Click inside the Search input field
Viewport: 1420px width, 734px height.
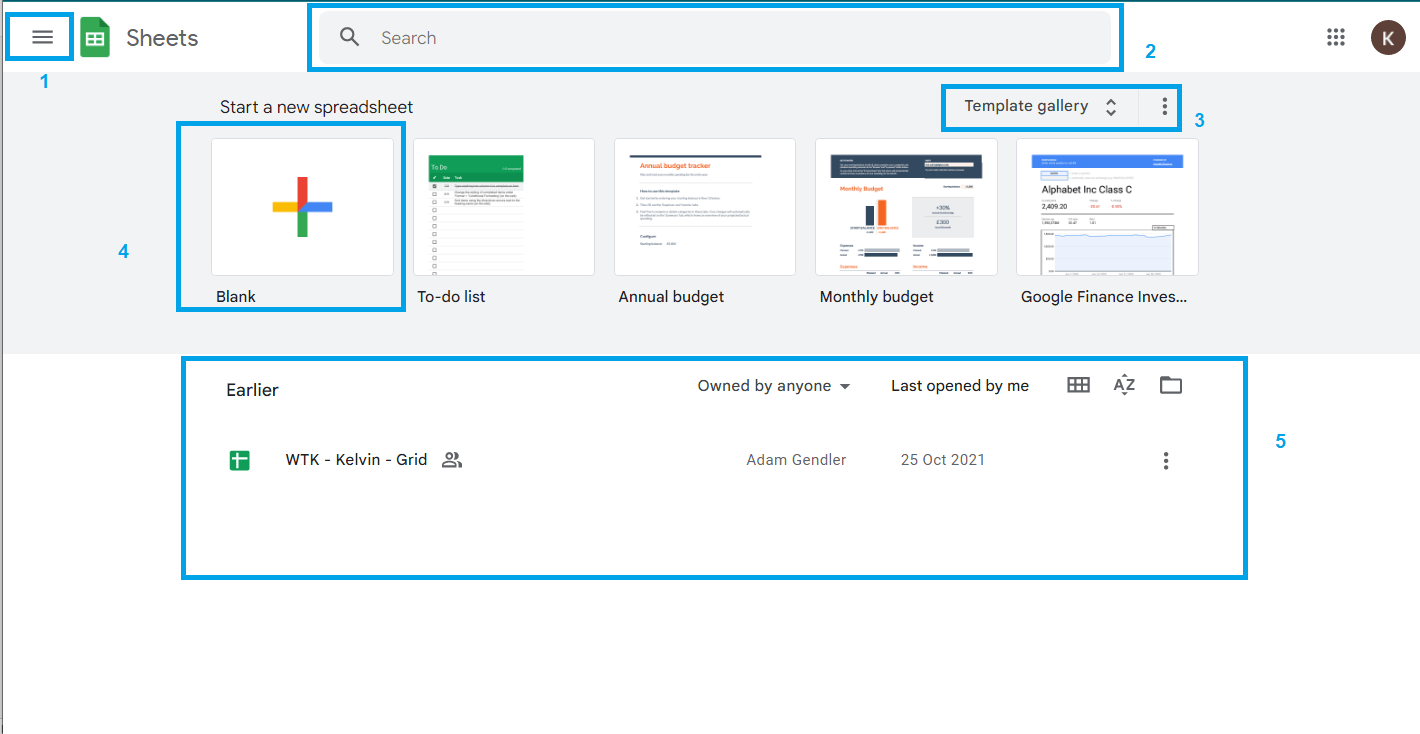pos(700,37)
